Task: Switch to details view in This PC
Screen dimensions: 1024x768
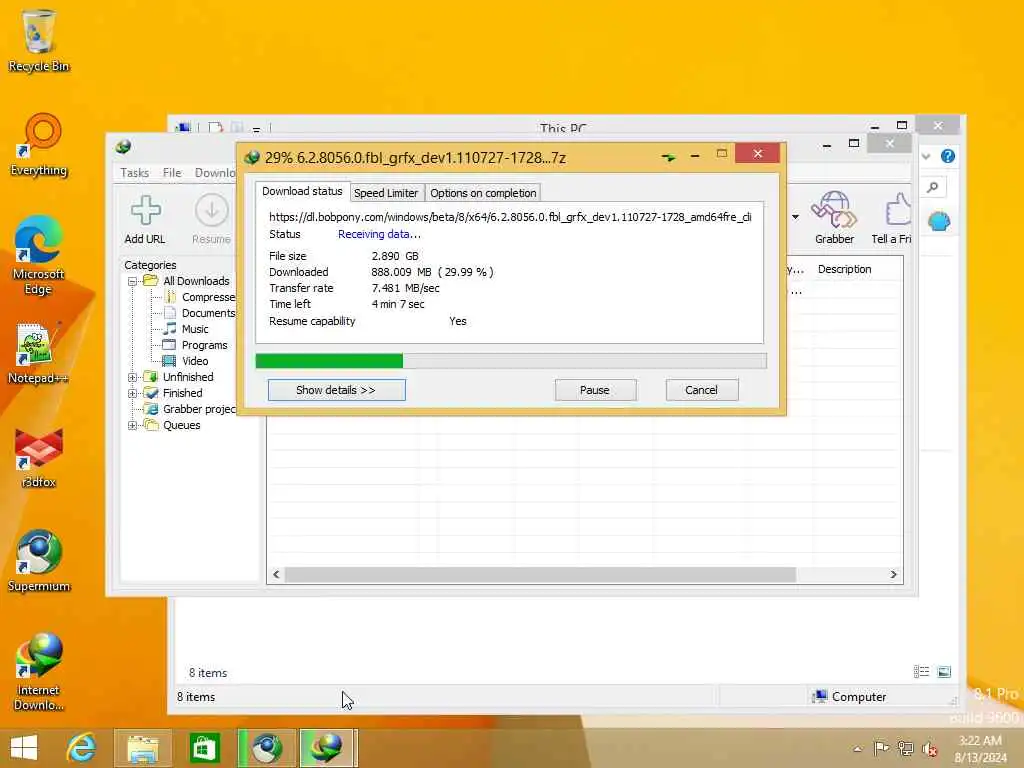Action: [921, 671]
